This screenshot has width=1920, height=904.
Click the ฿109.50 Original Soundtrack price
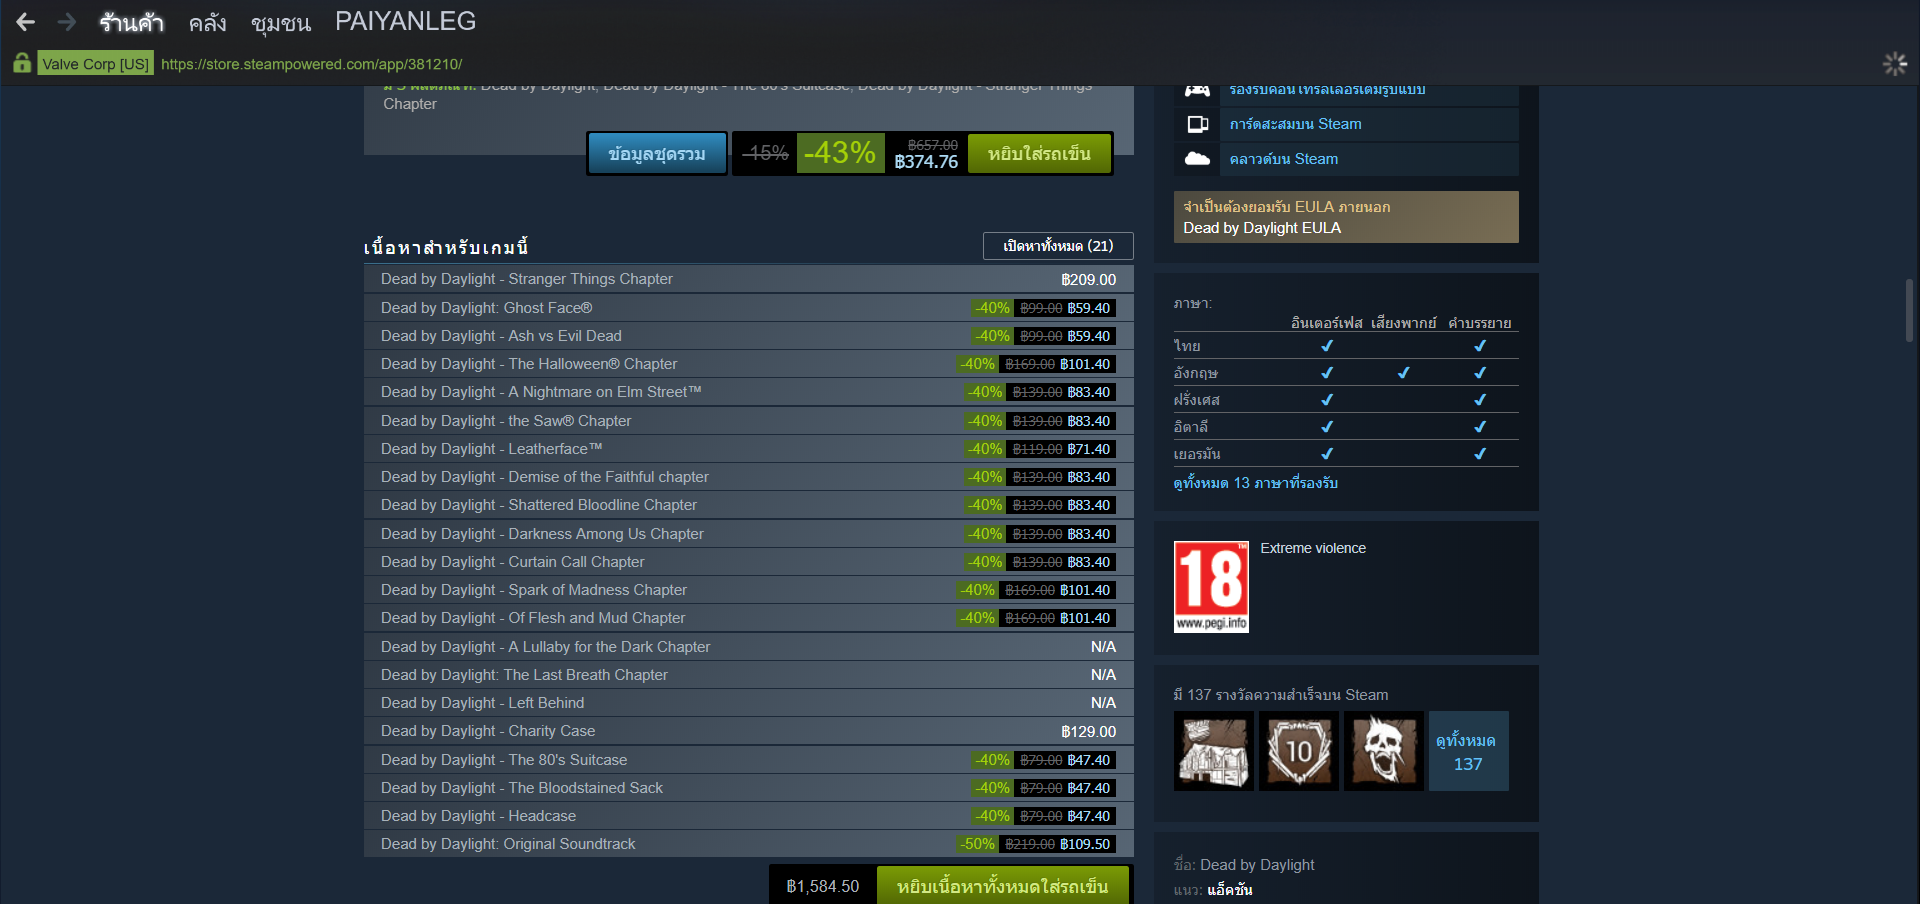pyautogui.click(x=1085, y=844)
